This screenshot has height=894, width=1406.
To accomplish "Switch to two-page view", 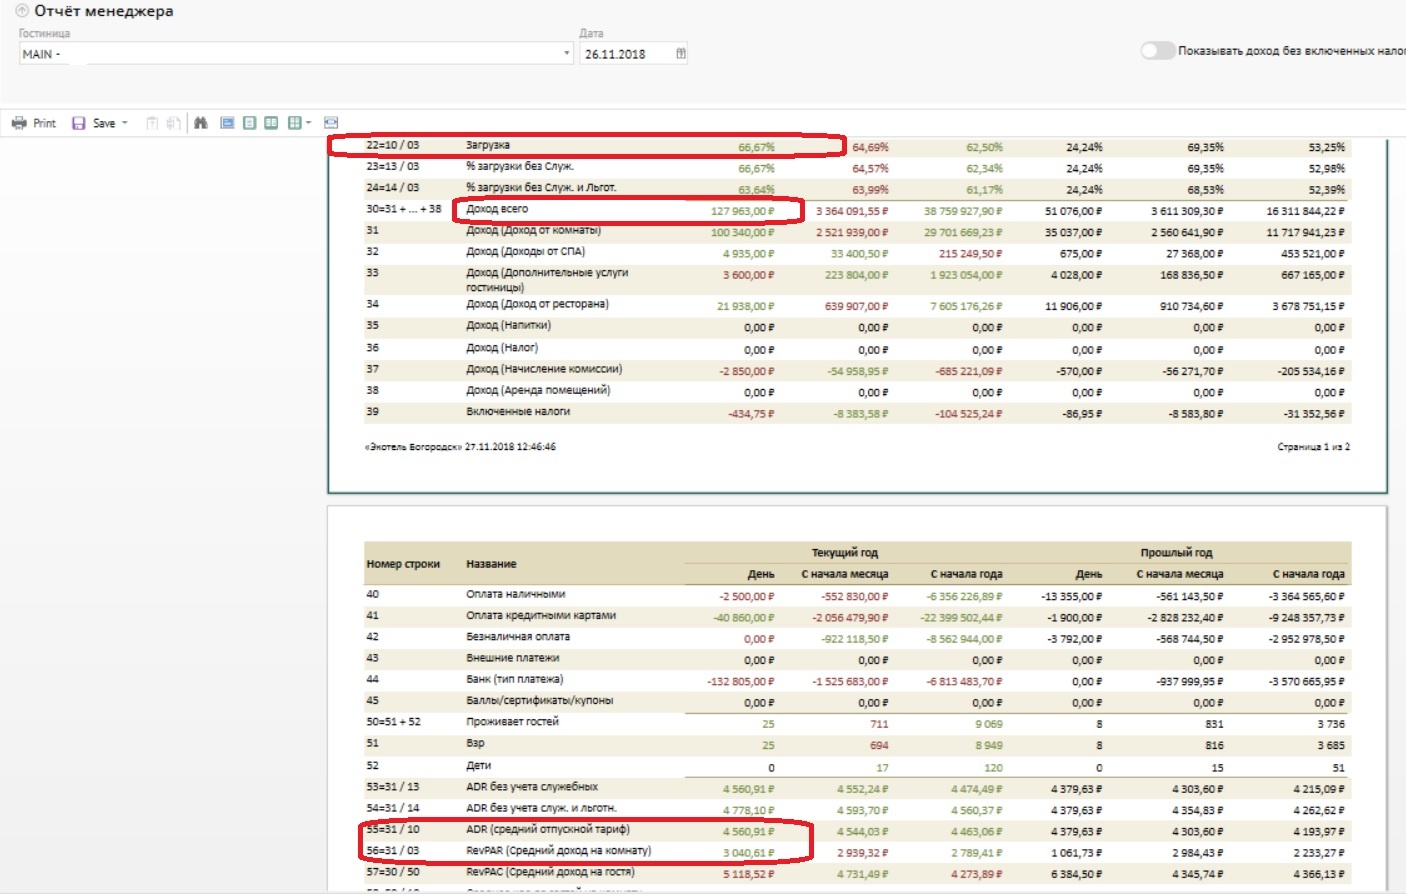I will pyautogui.click(x=271, y=123).
